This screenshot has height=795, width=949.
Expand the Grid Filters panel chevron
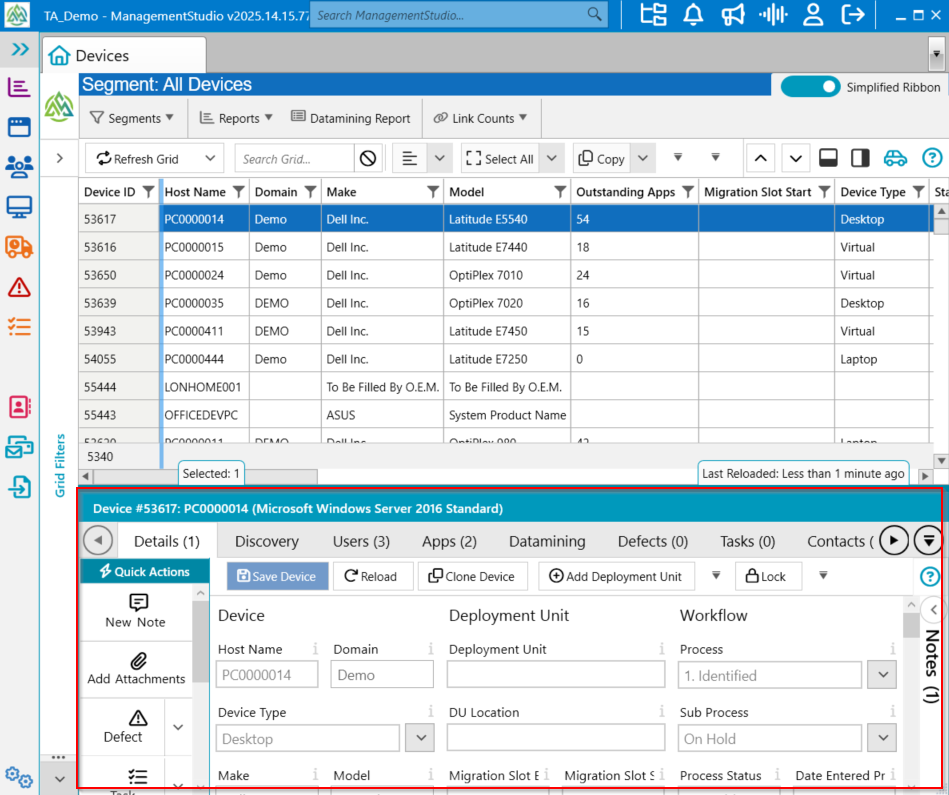click(x=59, y=159)
